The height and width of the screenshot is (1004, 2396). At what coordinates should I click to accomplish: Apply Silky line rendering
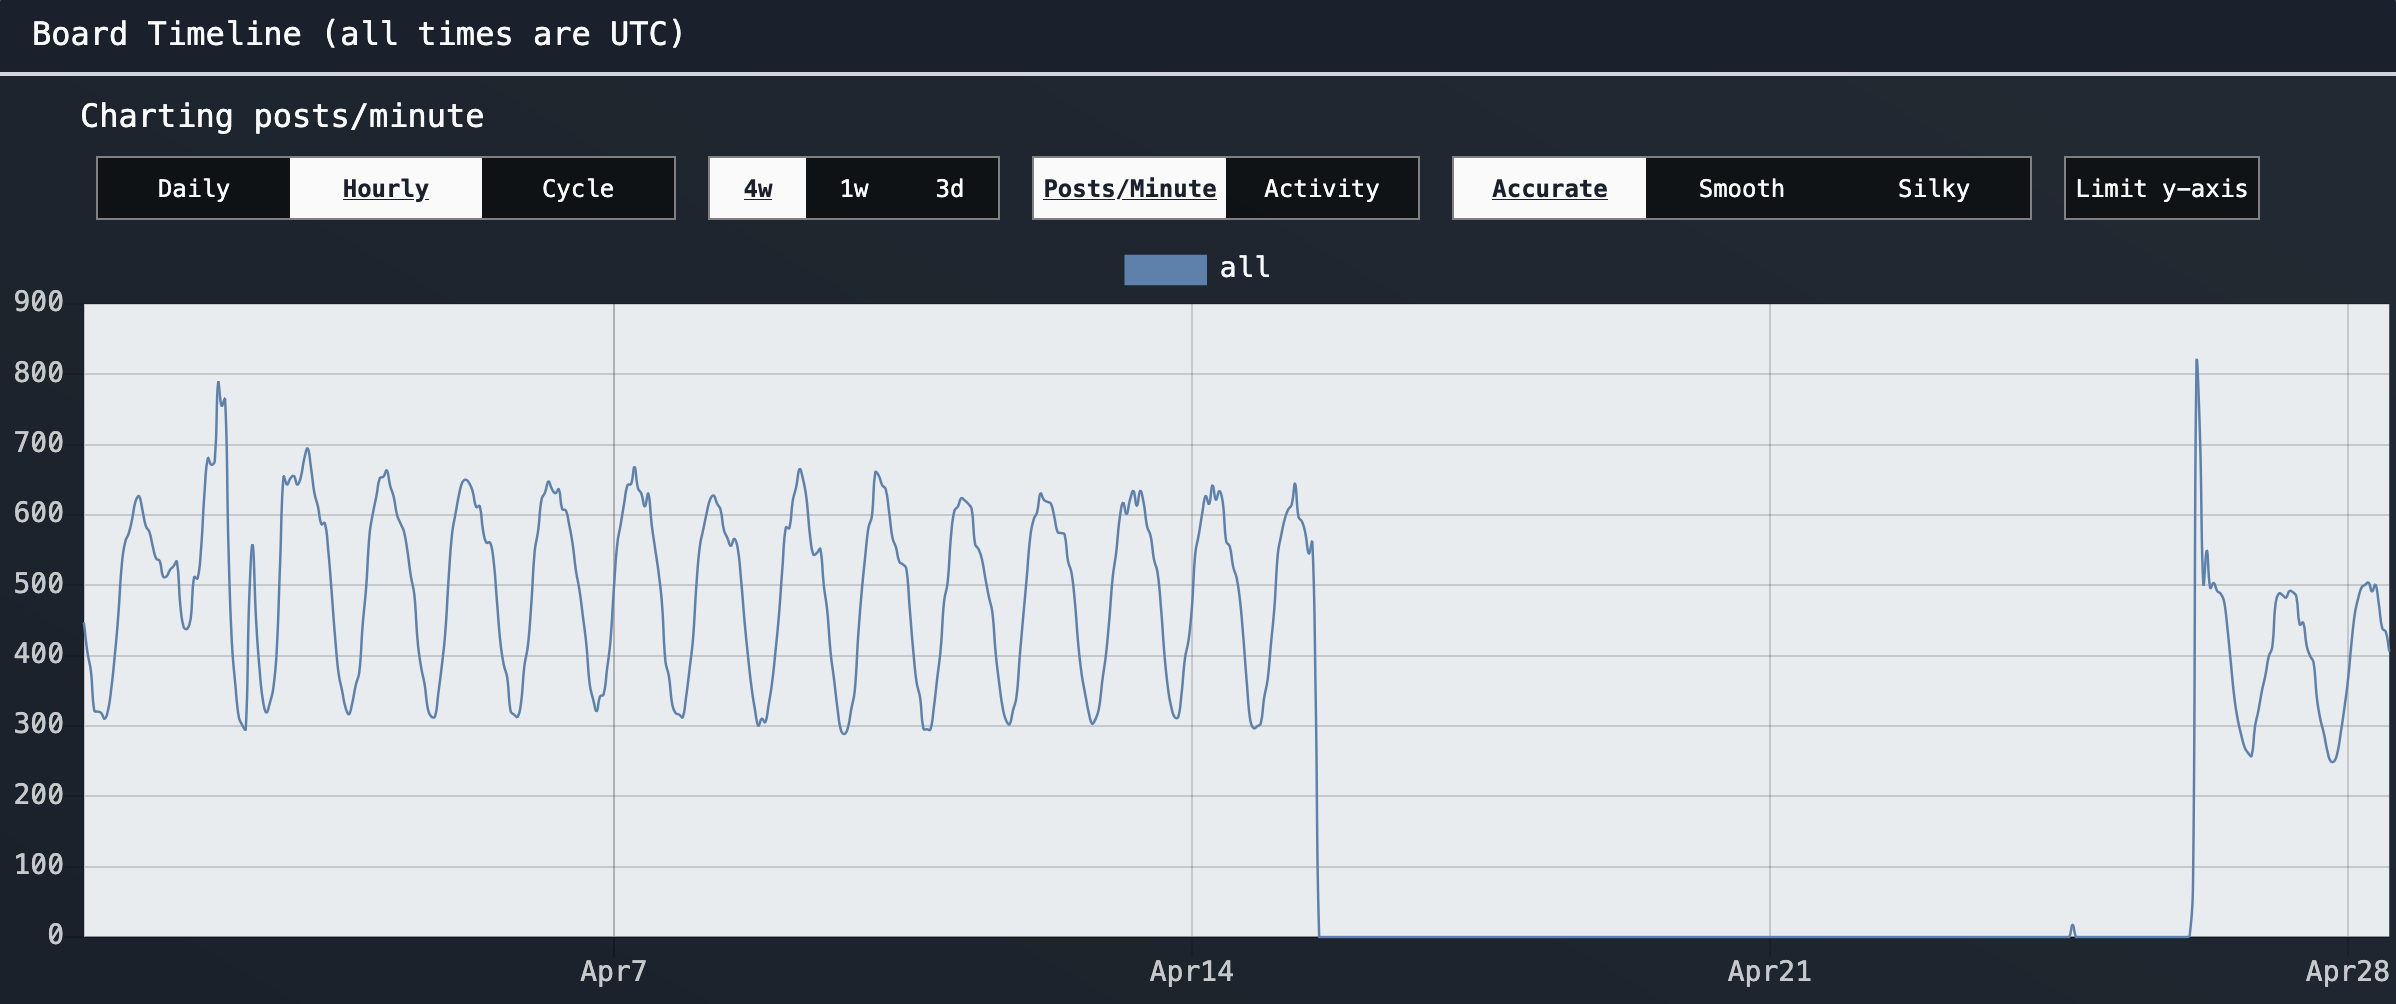[1933, 188]
